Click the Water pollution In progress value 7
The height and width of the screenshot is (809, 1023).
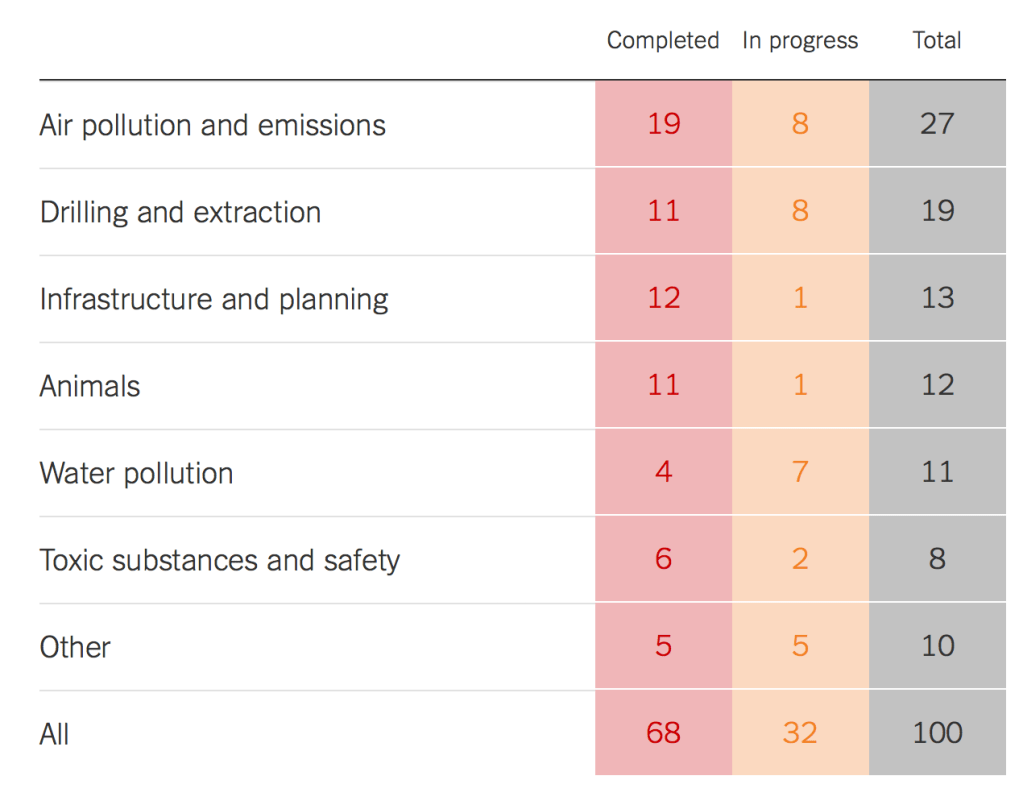(800, 472)
